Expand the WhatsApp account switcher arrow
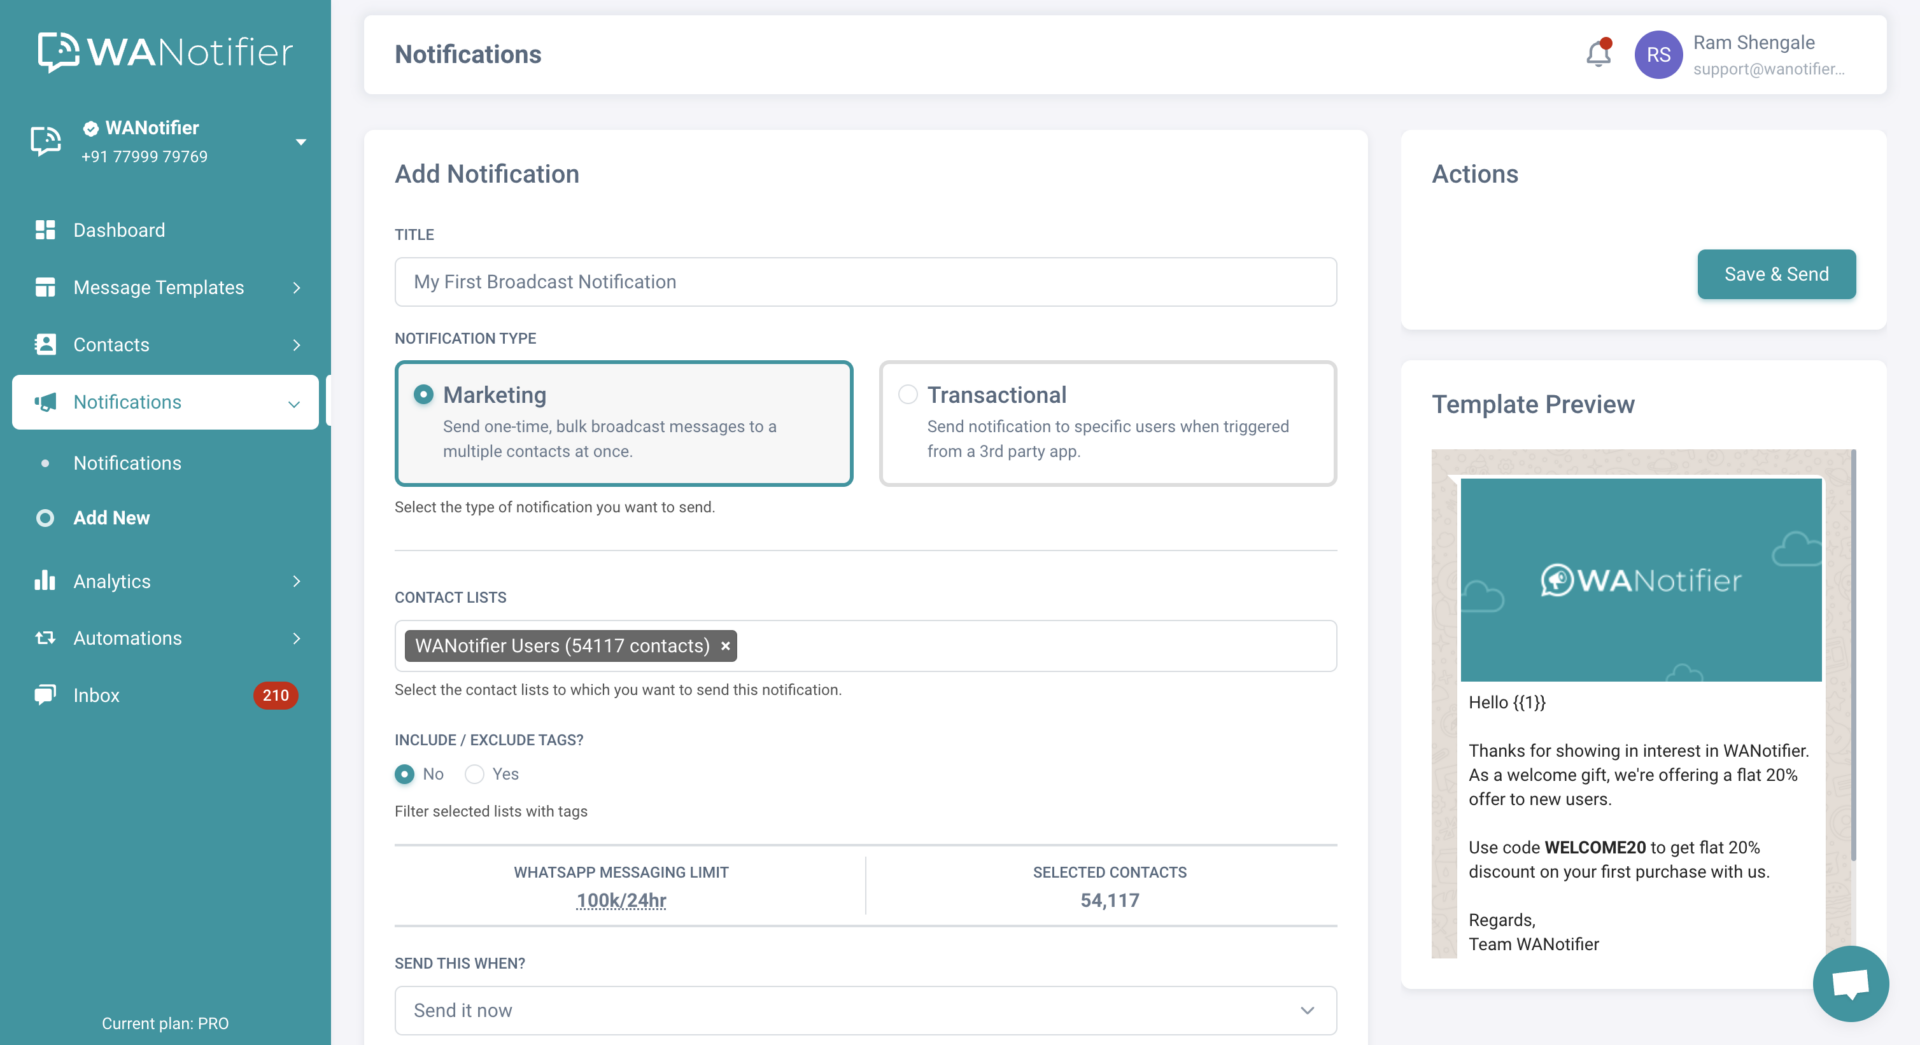The height and width of the screenshot is (1045, 1920). click(x=301, y=142)
